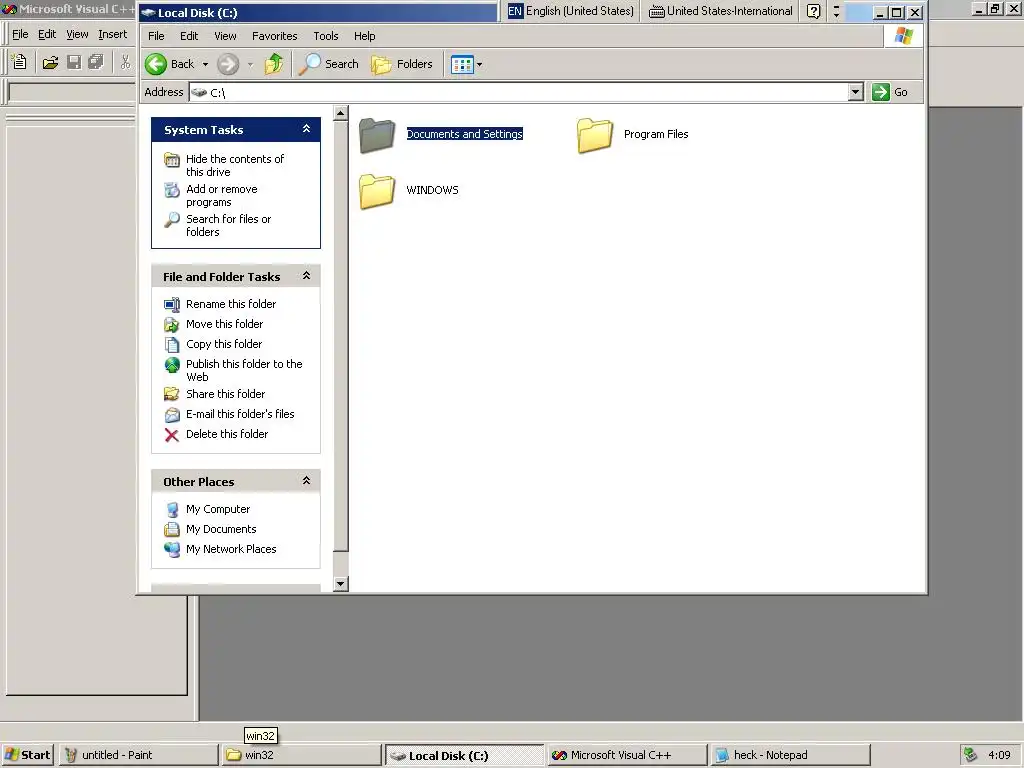Switch to win32 folder taskbar button
Image resolution: width=1024 pixels, height=768 pixels.
(x=301, y=755)
